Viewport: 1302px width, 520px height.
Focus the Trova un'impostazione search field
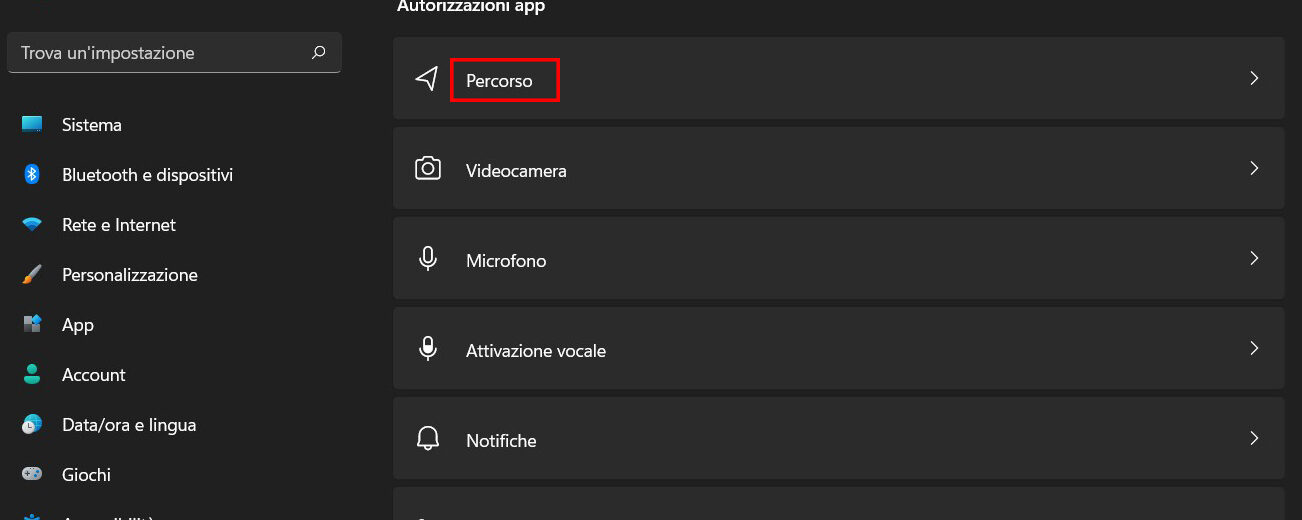pos(160,53)
